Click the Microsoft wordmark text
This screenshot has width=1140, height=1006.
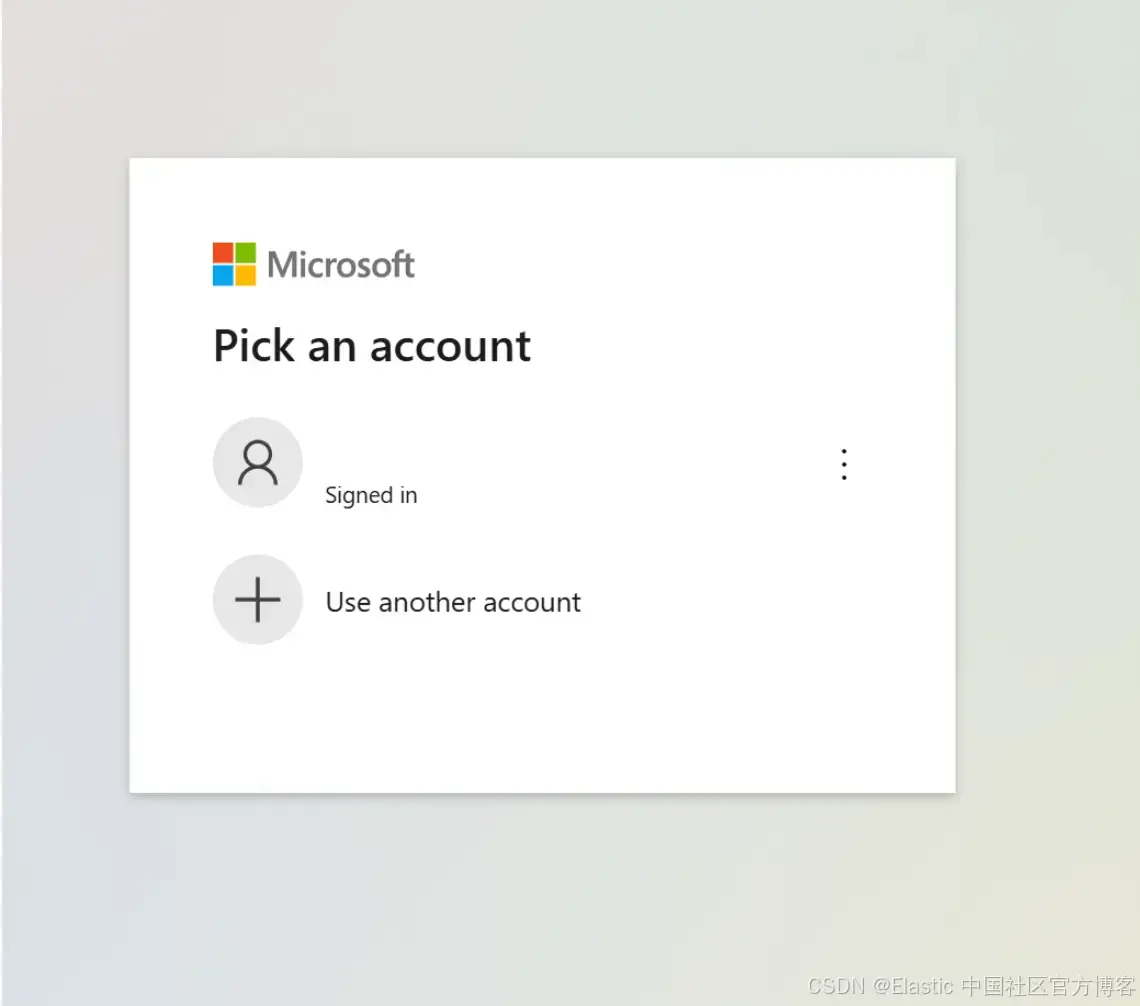coord(341,265)
